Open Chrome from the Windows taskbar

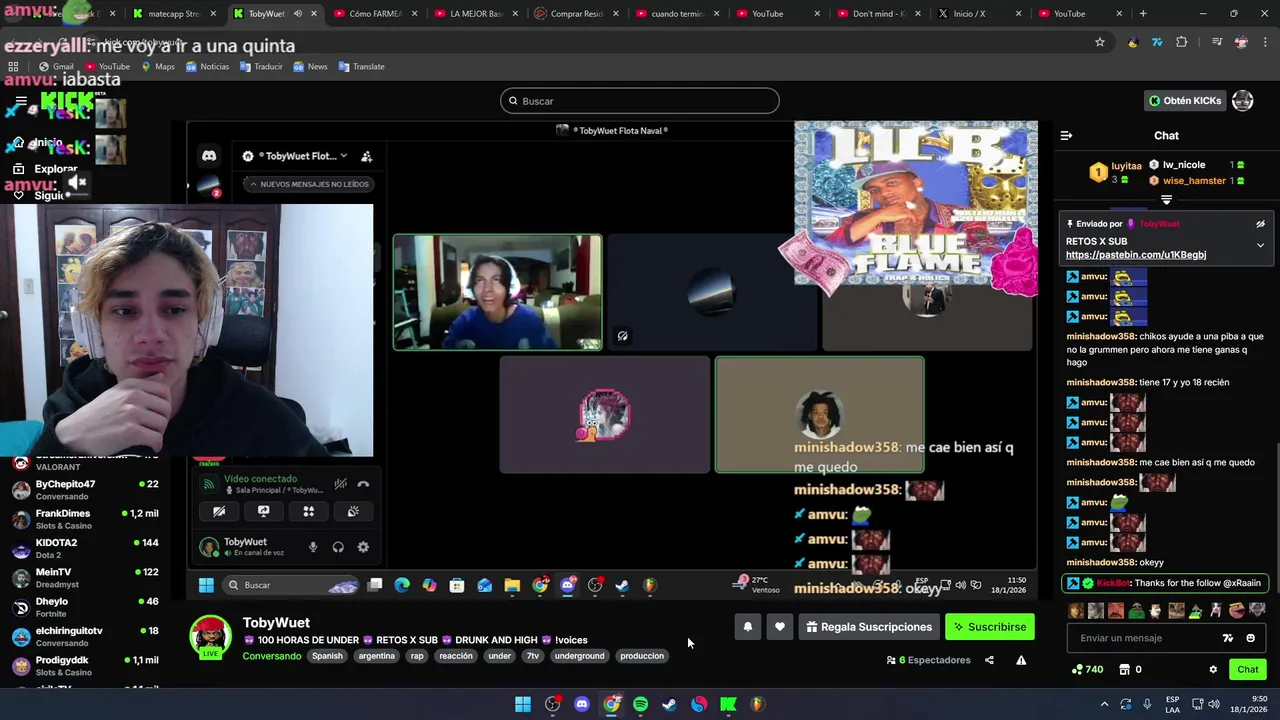click(x=611, y=704)
